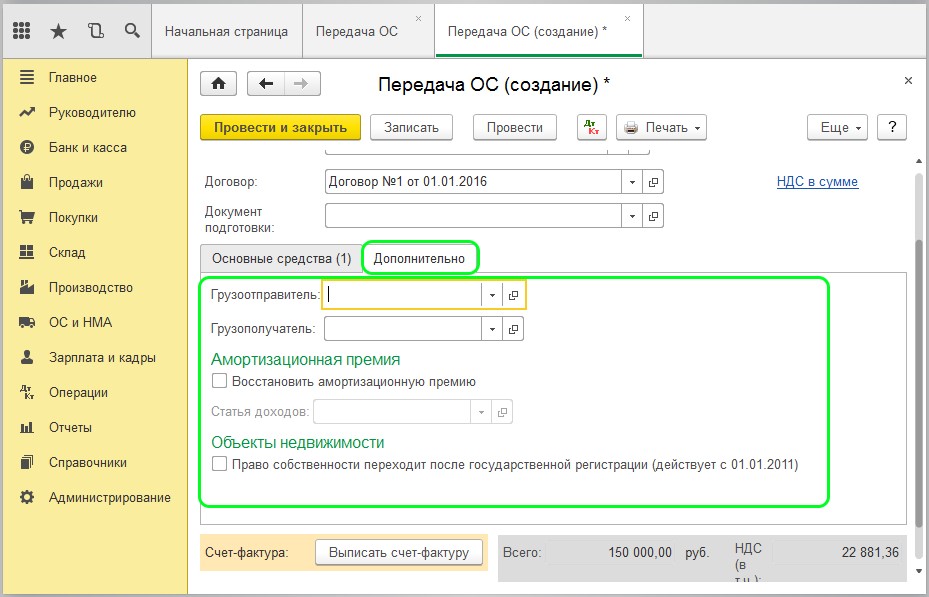Open help with the ? button
Screen dimensions: 929x597
pos(892,127)
